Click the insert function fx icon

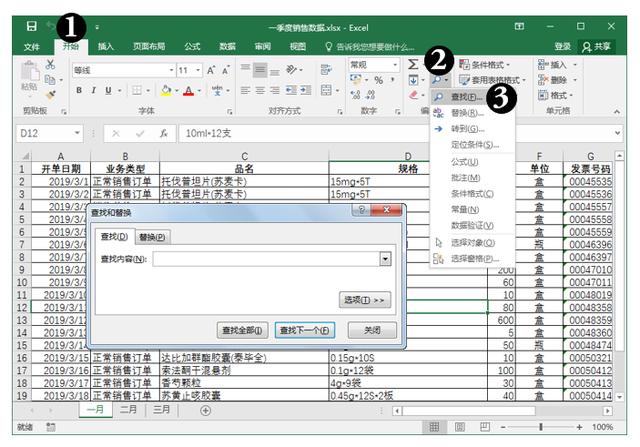(x=164, y=133)
